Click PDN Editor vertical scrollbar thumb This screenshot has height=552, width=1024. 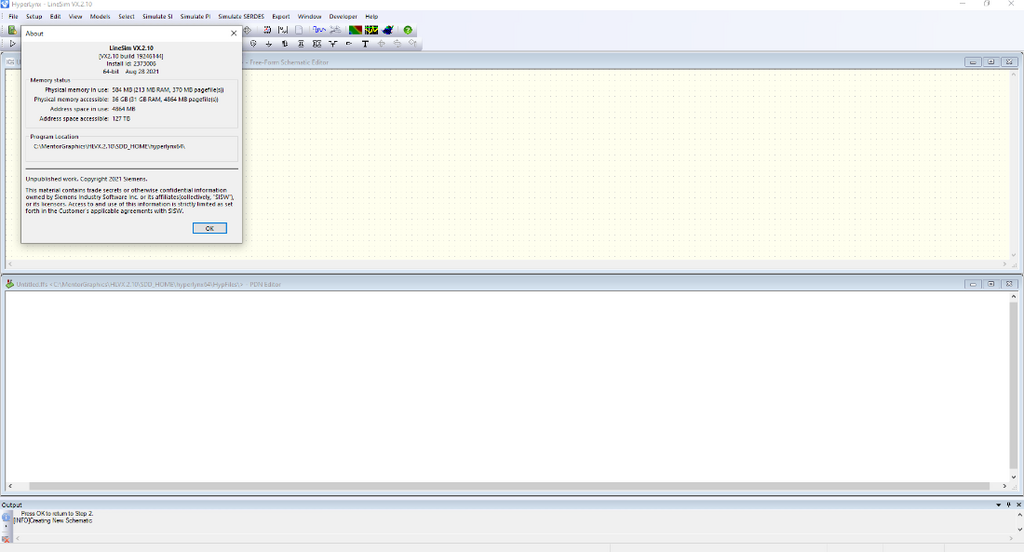pos(1014,385)
